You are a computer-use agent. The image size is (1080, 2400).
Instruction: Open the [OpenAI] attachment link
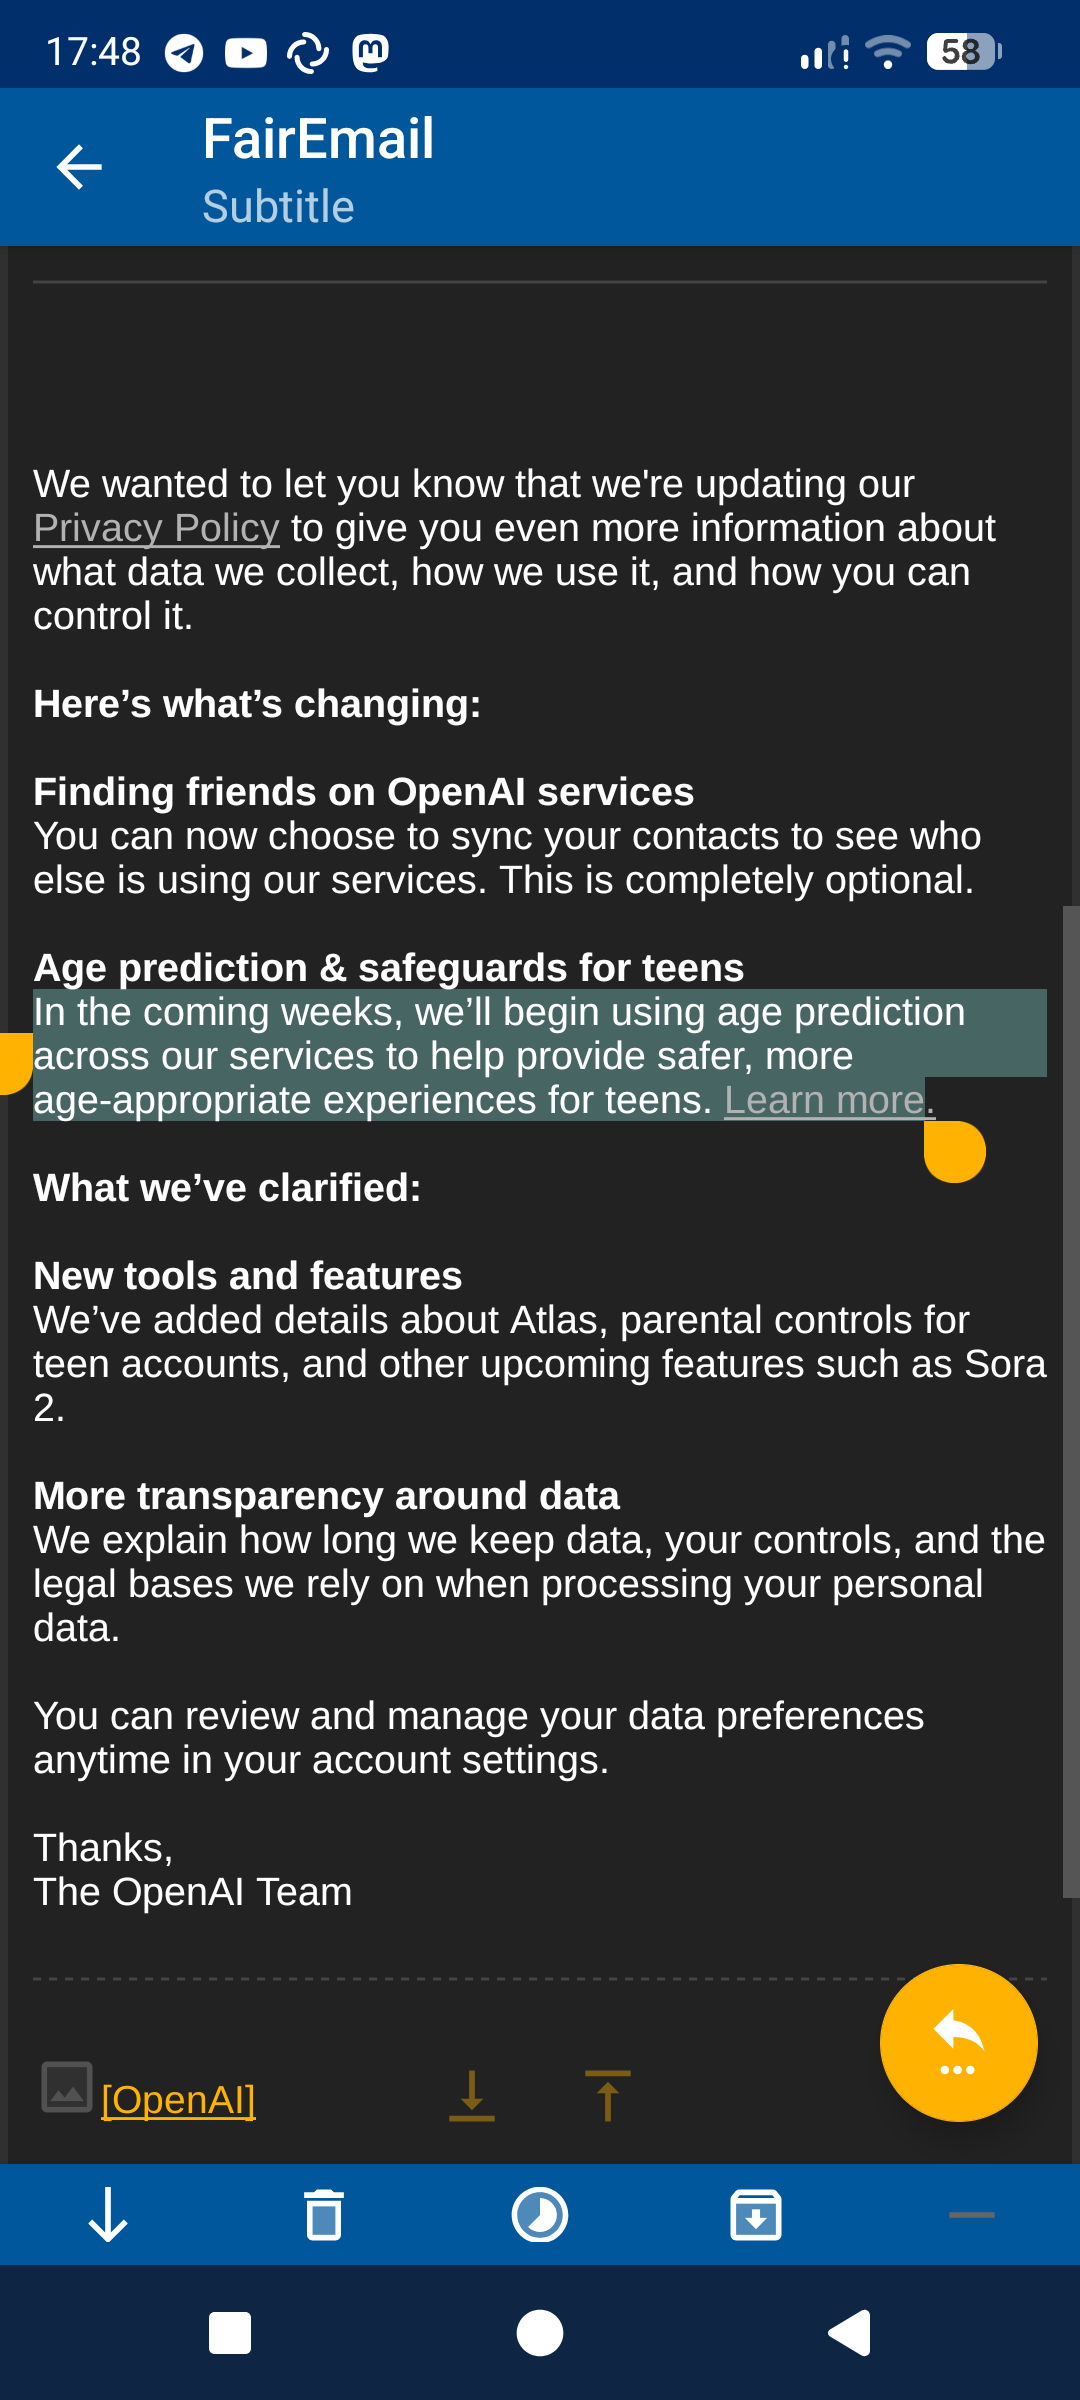pyautogui.click(x=178, y=2099)
